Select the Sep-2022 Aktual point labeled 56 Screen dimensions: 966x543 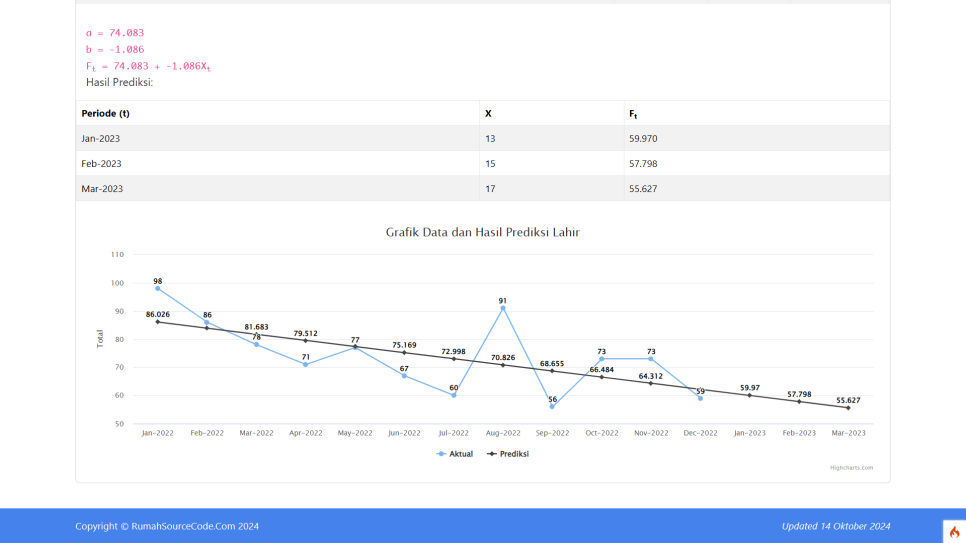552,406
